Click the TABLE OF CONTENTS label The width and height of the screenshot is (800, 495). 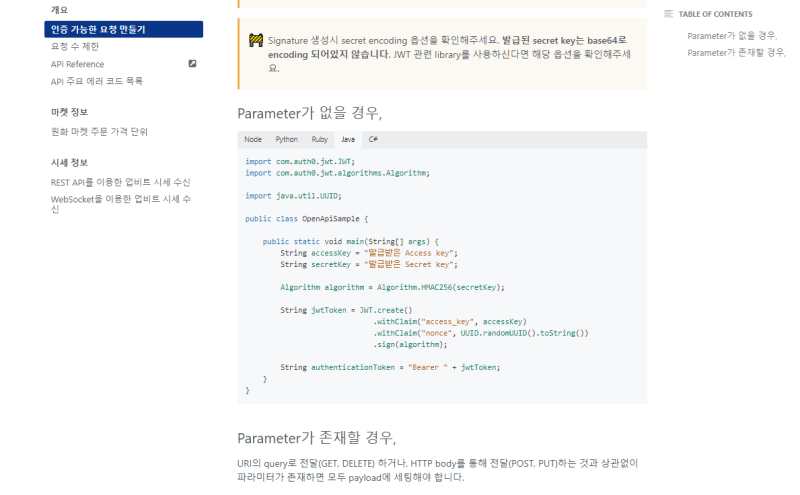715,14
